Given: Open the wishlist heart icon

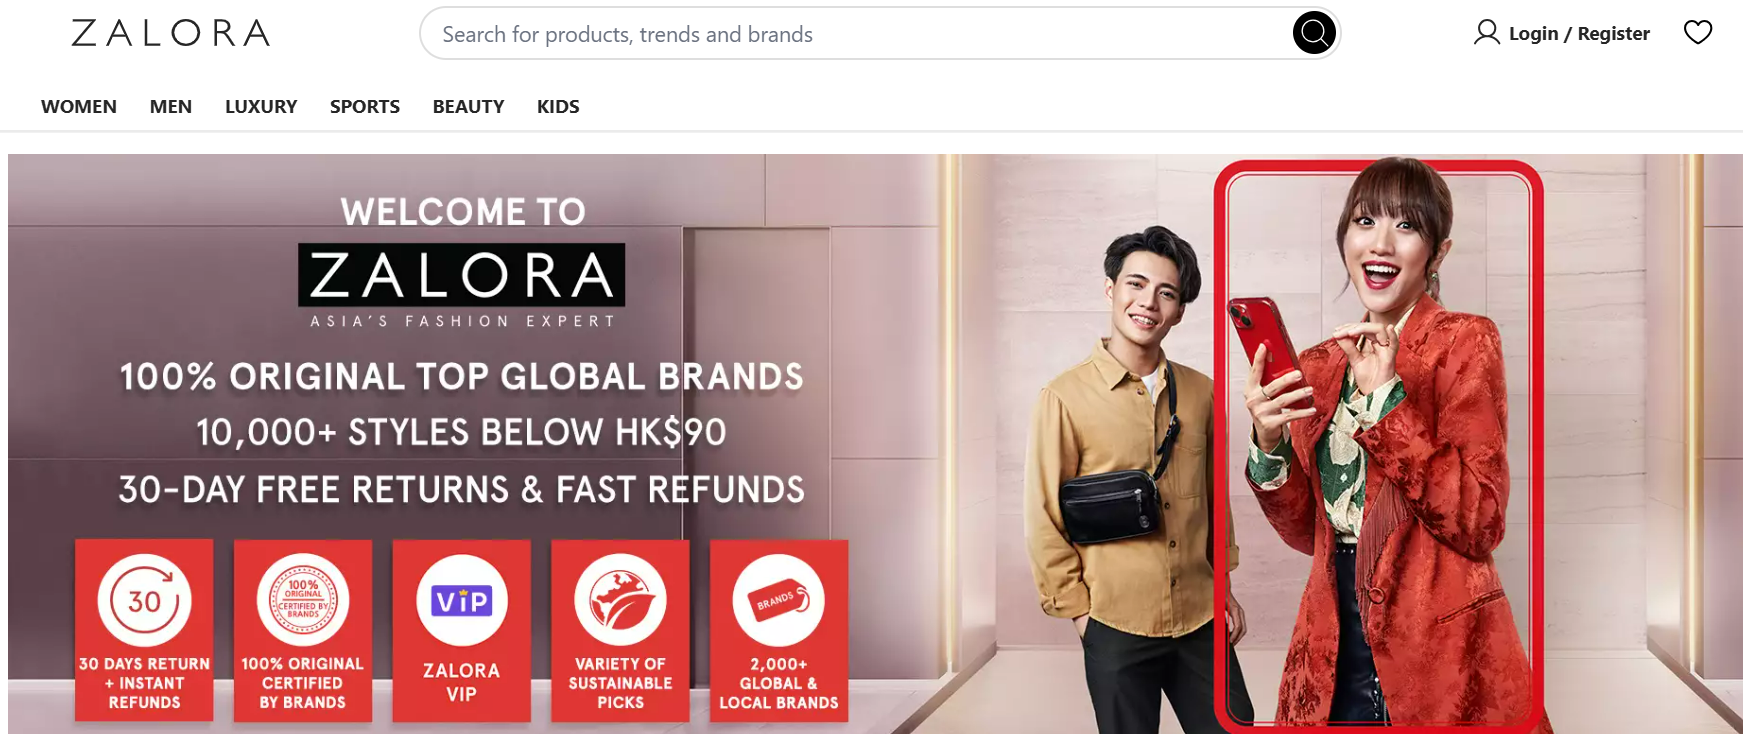Looking at the screenshot, I should (1697, 33).
